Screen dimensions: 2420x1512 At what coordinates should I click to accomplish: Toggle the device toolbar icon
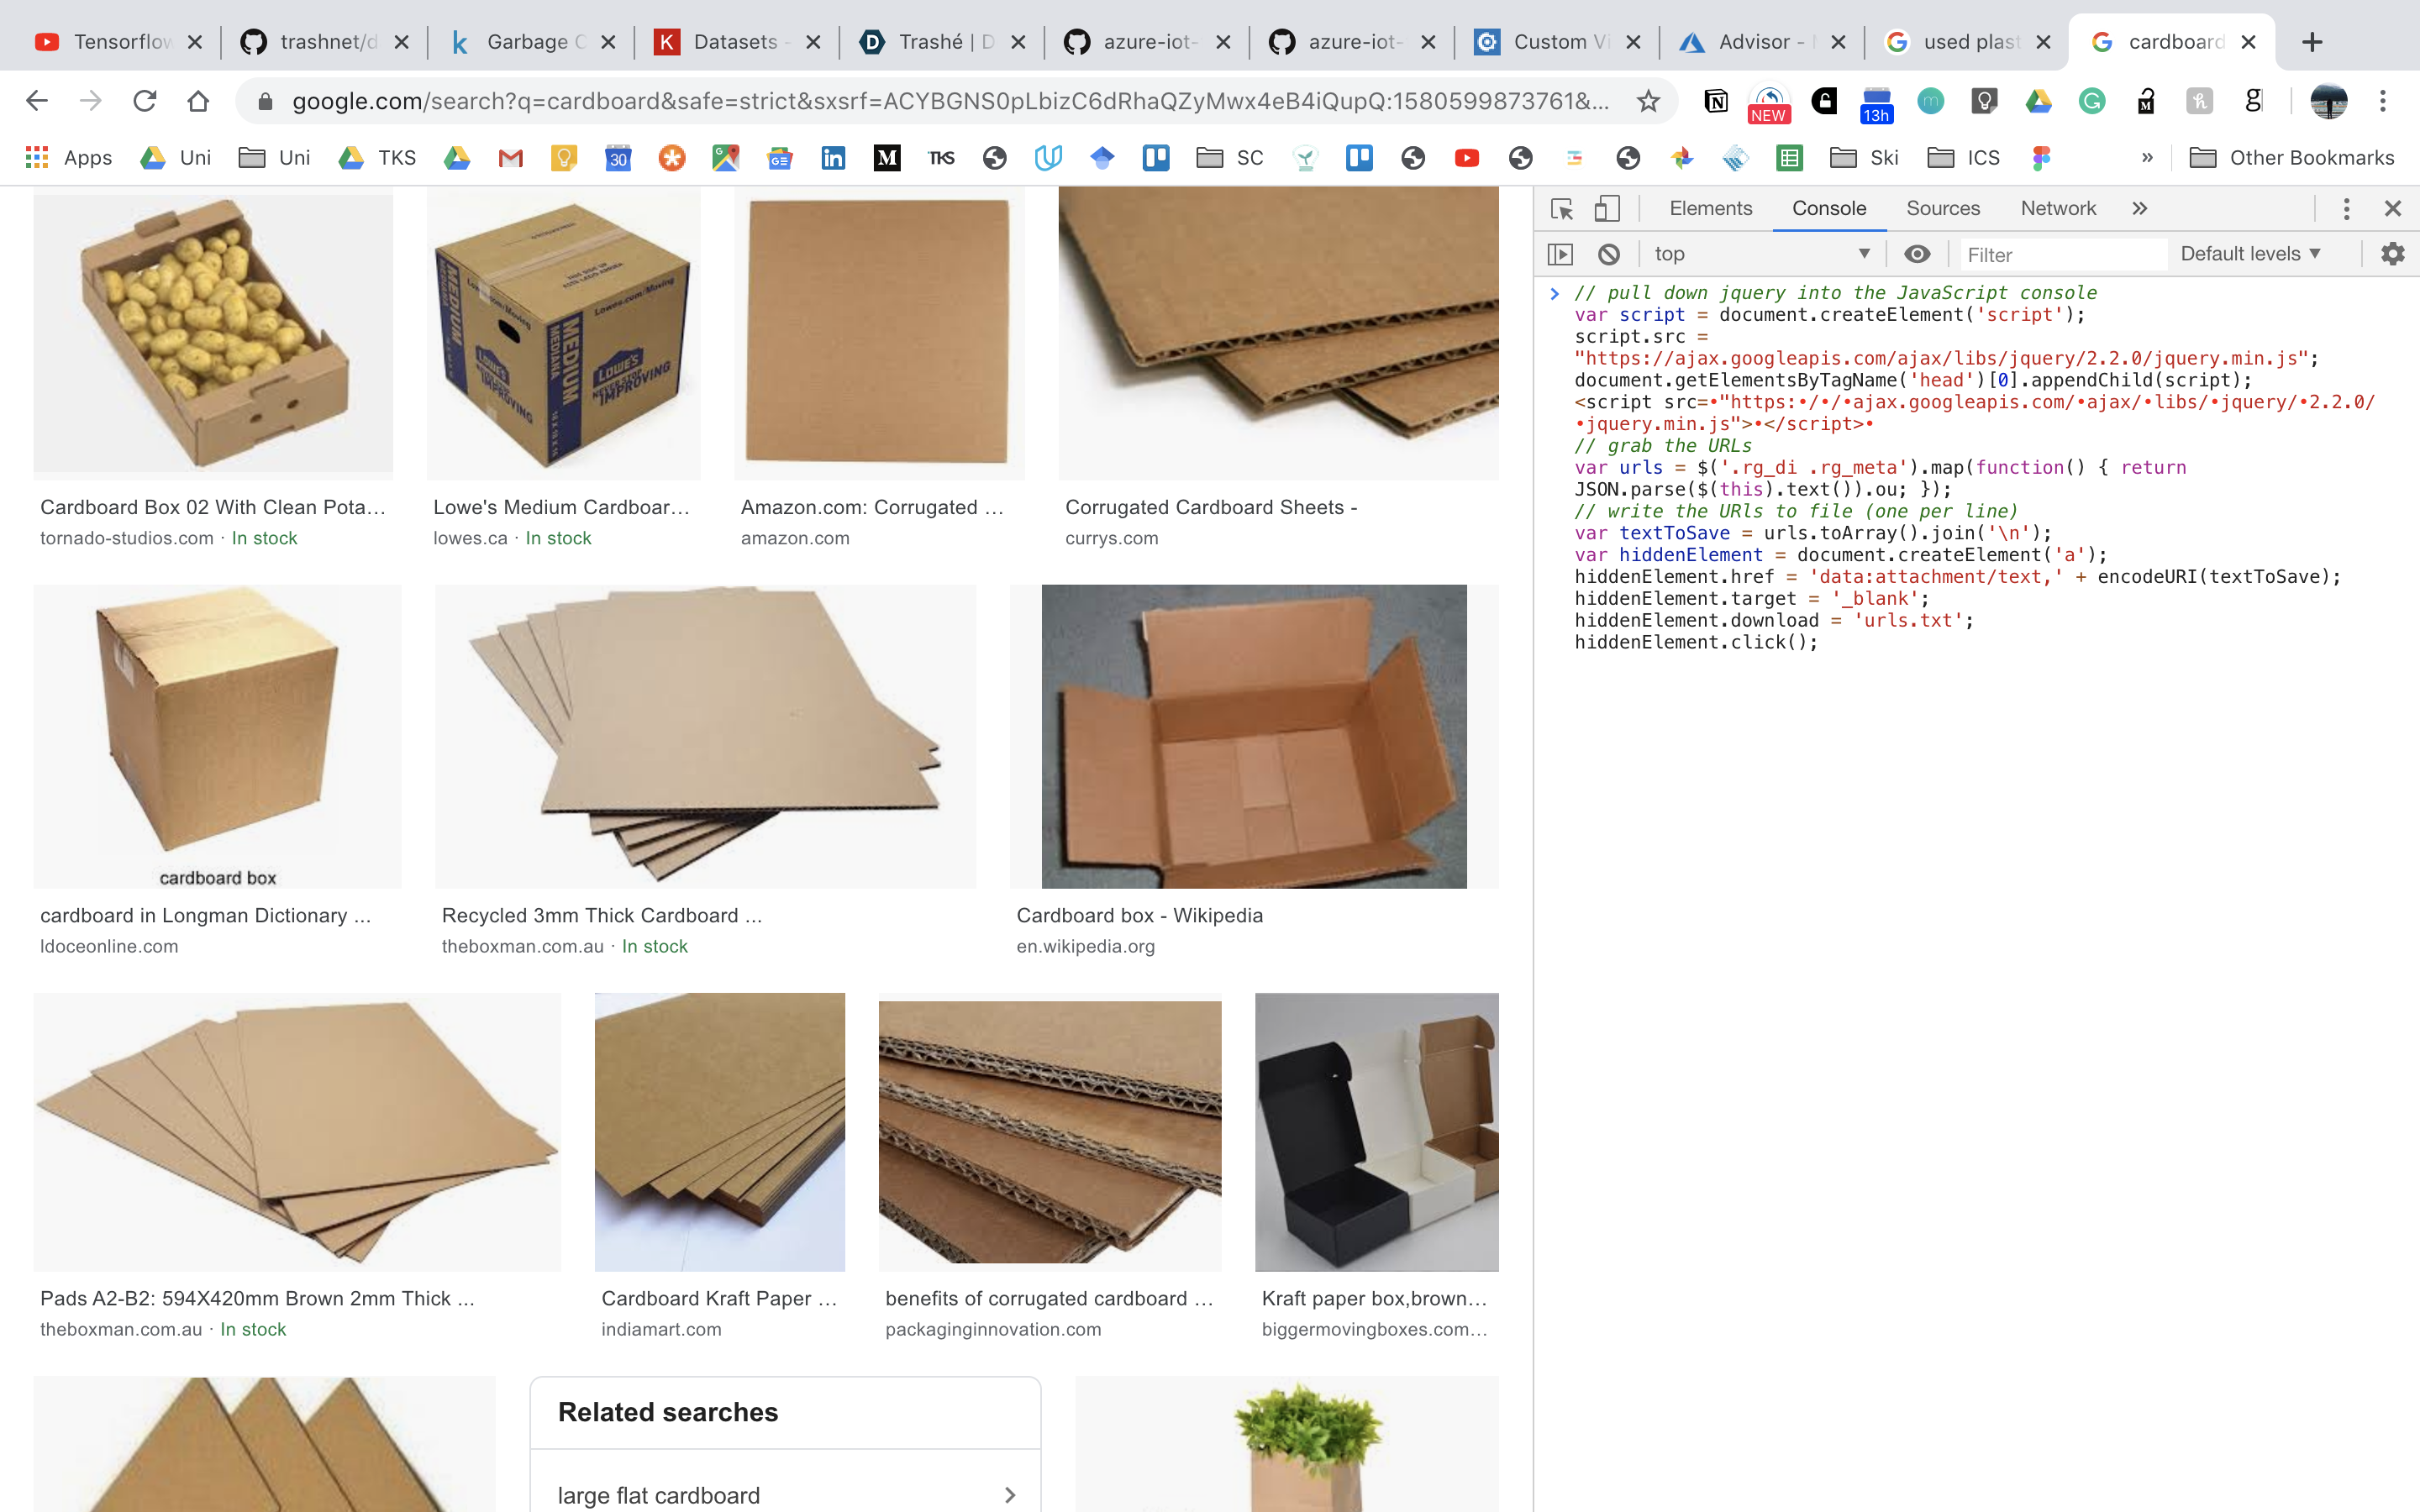1606,208
